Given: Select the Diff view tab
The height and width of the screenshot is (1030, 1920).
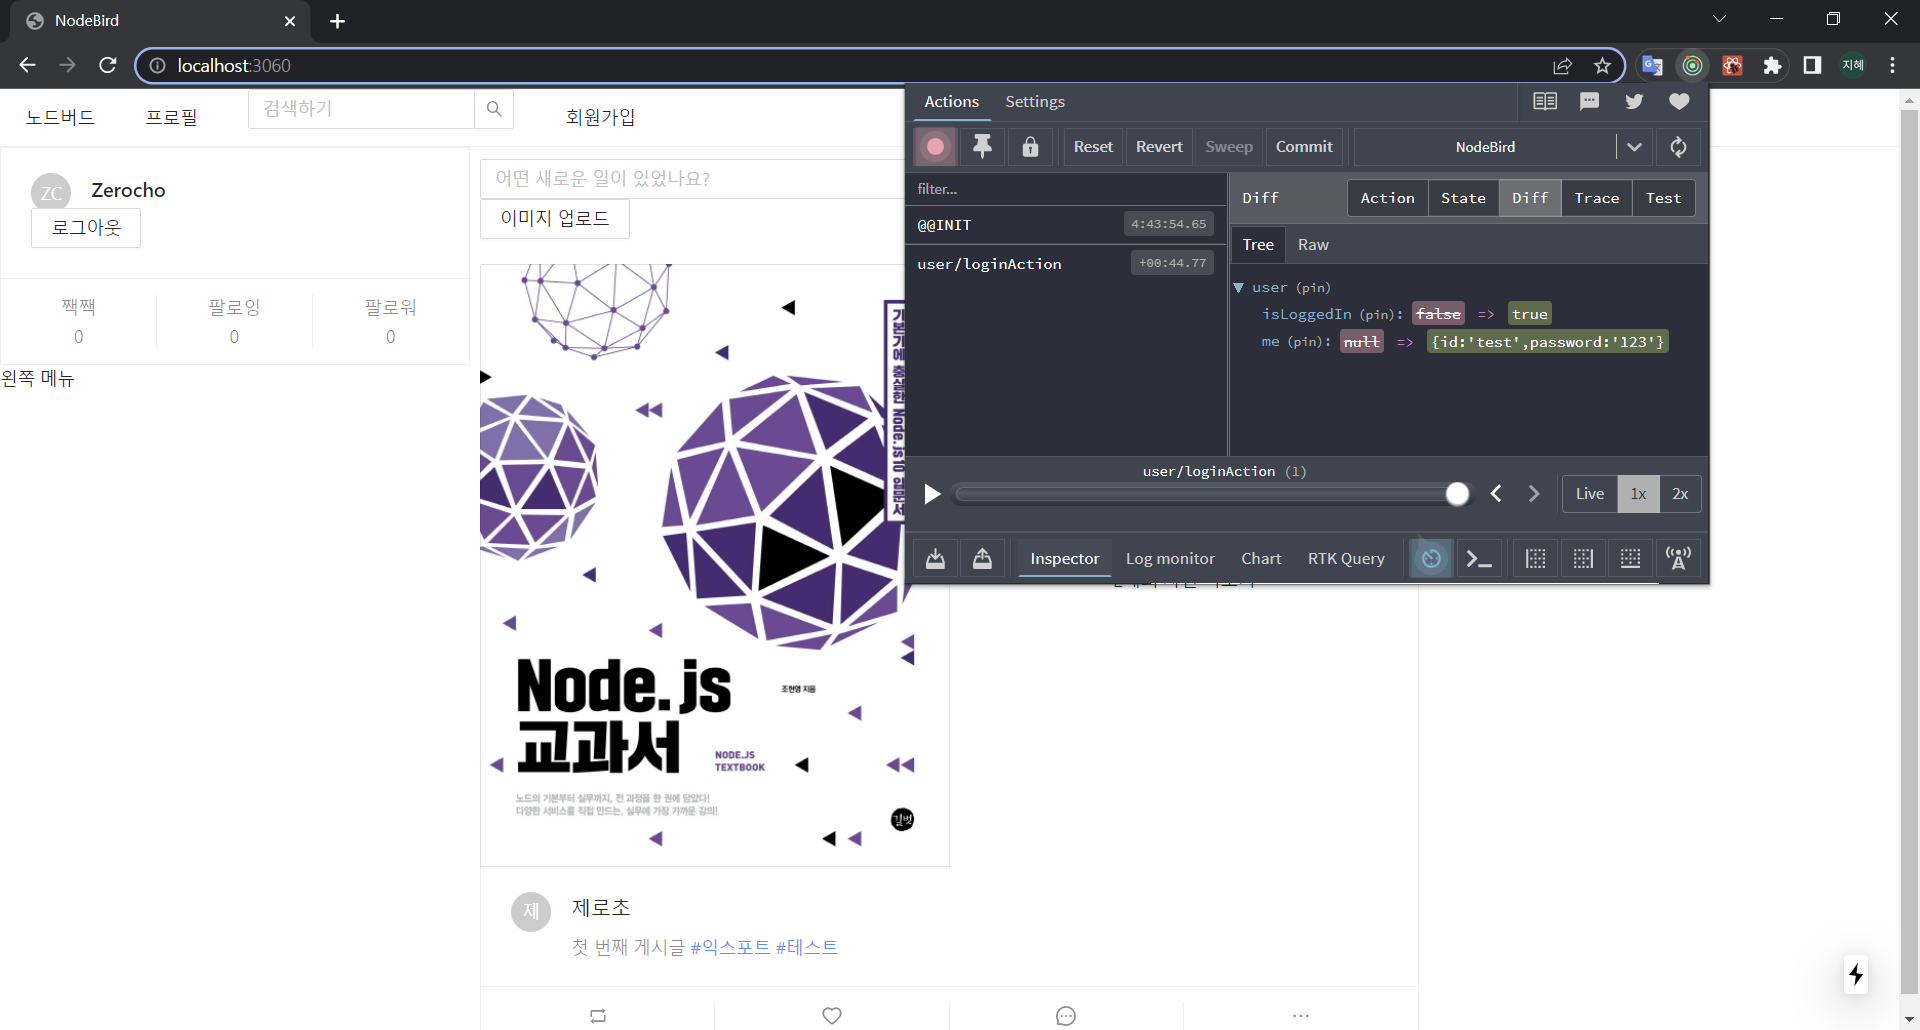Looking at the screenshot, I should point(1530,198).
